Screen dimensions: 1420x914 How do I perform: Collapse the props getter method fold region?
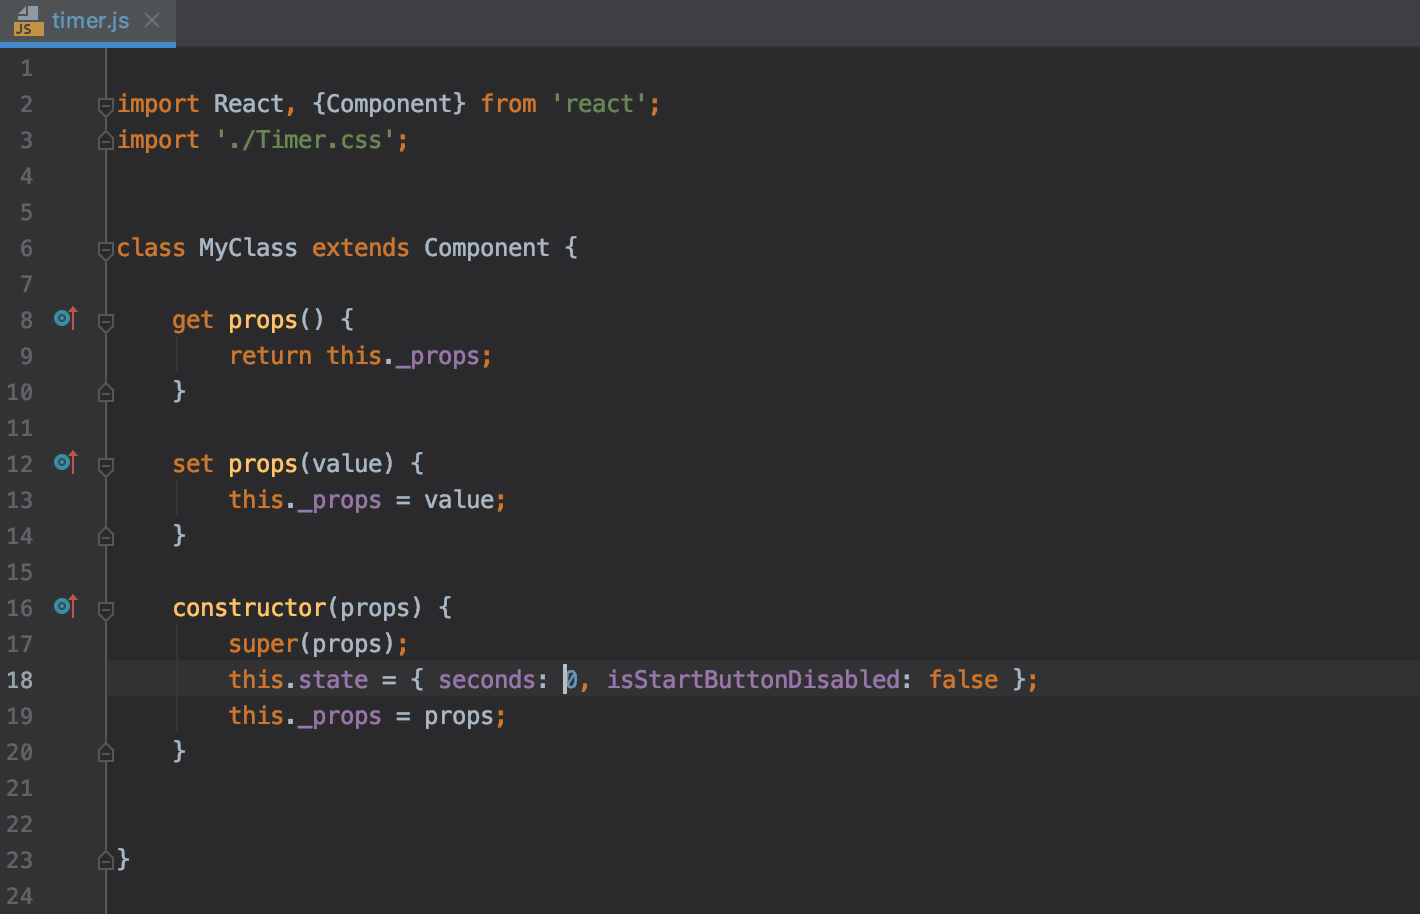pos(104,322)
